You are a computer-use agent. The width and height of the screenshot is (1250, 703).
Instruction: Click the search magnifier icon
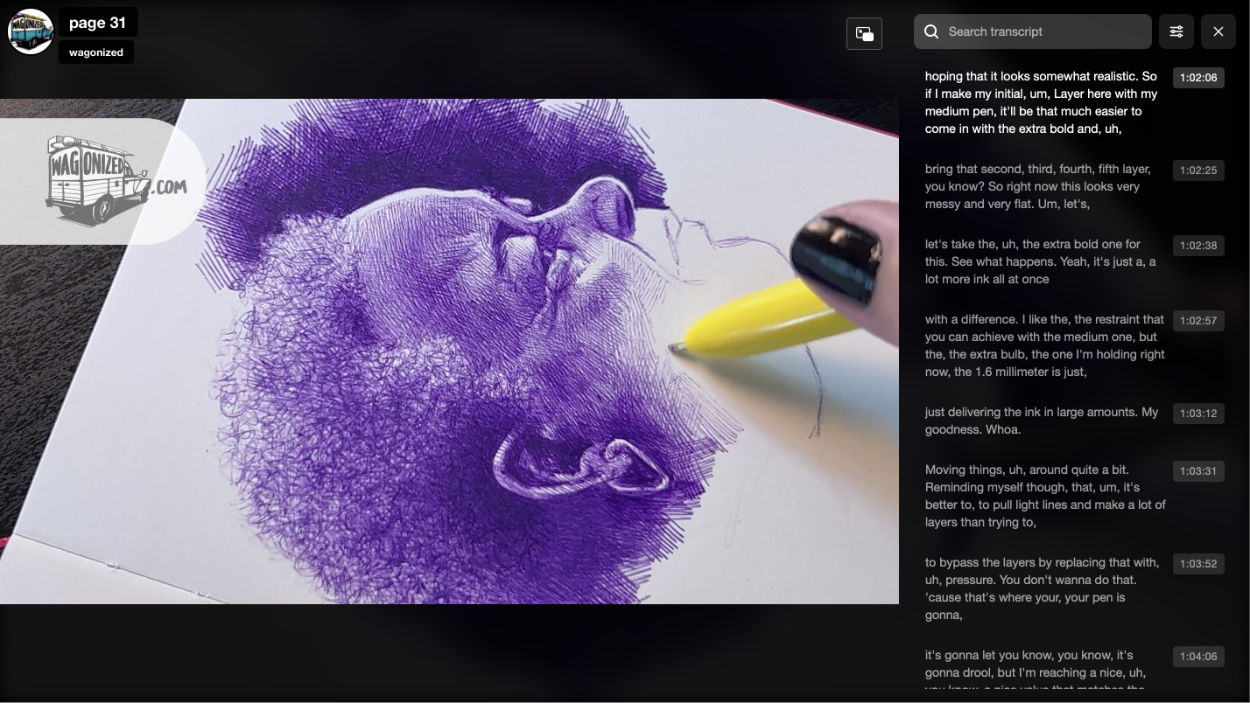(931, 32)
